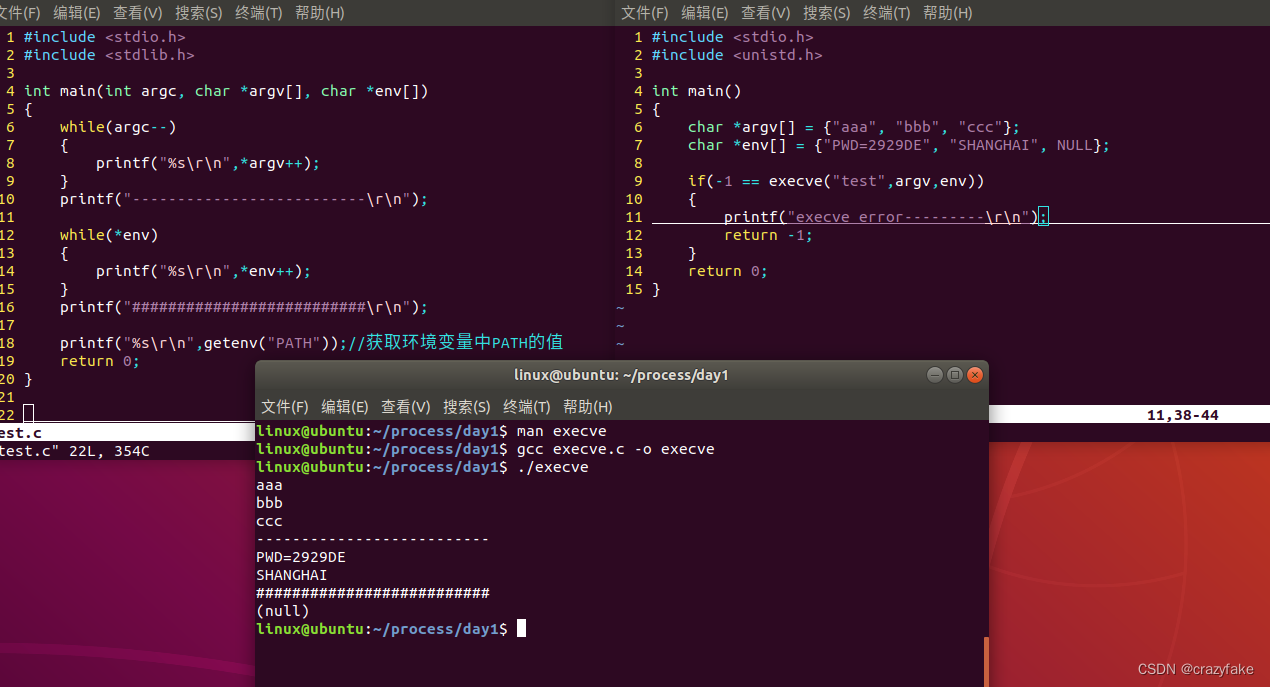Open the 帮助(H) menu in the right editor
This screenshot has width=1270, height=687.
(x=947, y=13)
